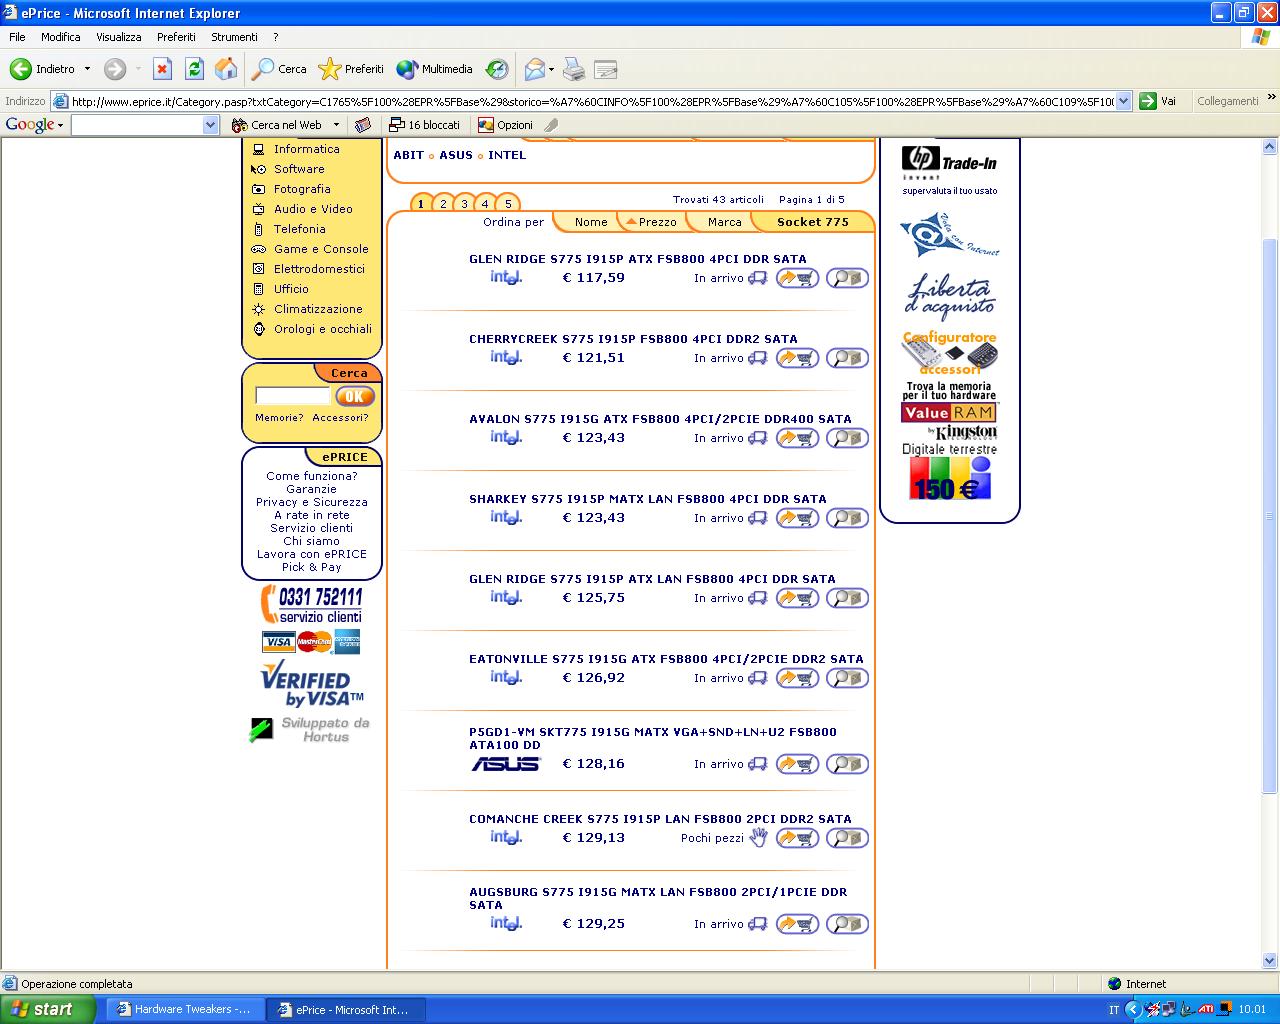View details of EATONVILLE € 126,92
This screenshot has height=1024, width=1280.
click(847, 678)
